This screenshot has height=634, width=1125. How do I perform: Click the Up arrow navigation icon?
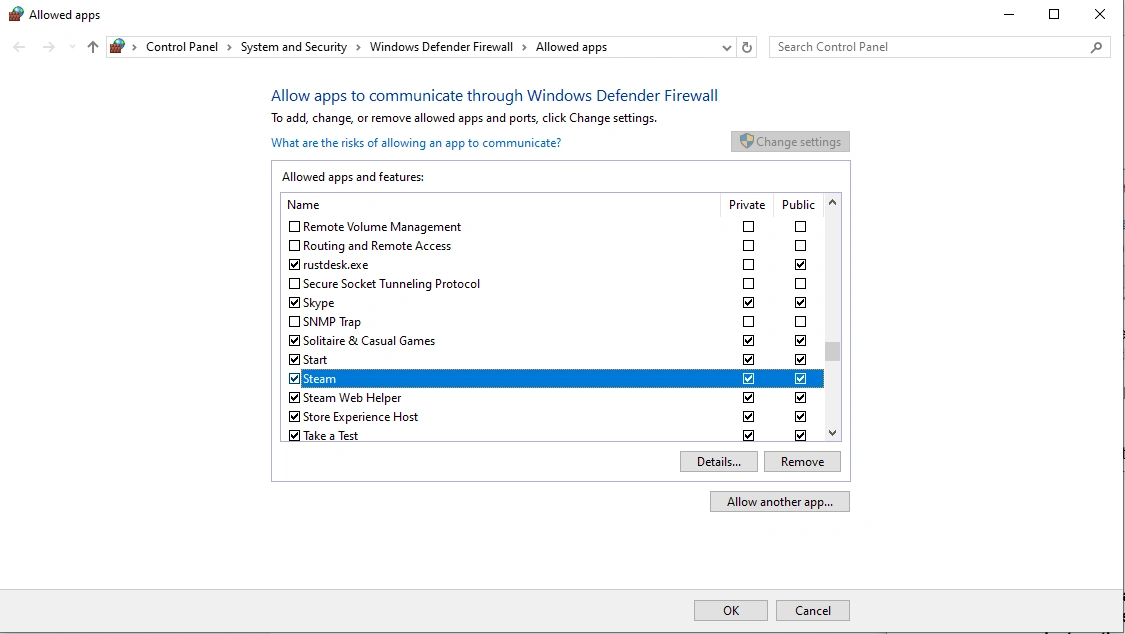tap(93, 47)
